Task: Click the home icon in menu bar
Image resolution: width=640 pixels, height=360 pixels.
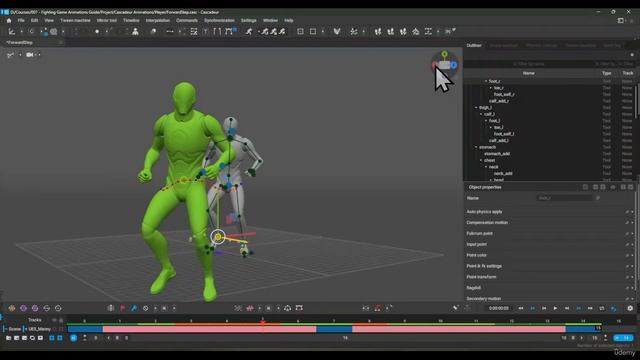Action: [x=9, y=20]
